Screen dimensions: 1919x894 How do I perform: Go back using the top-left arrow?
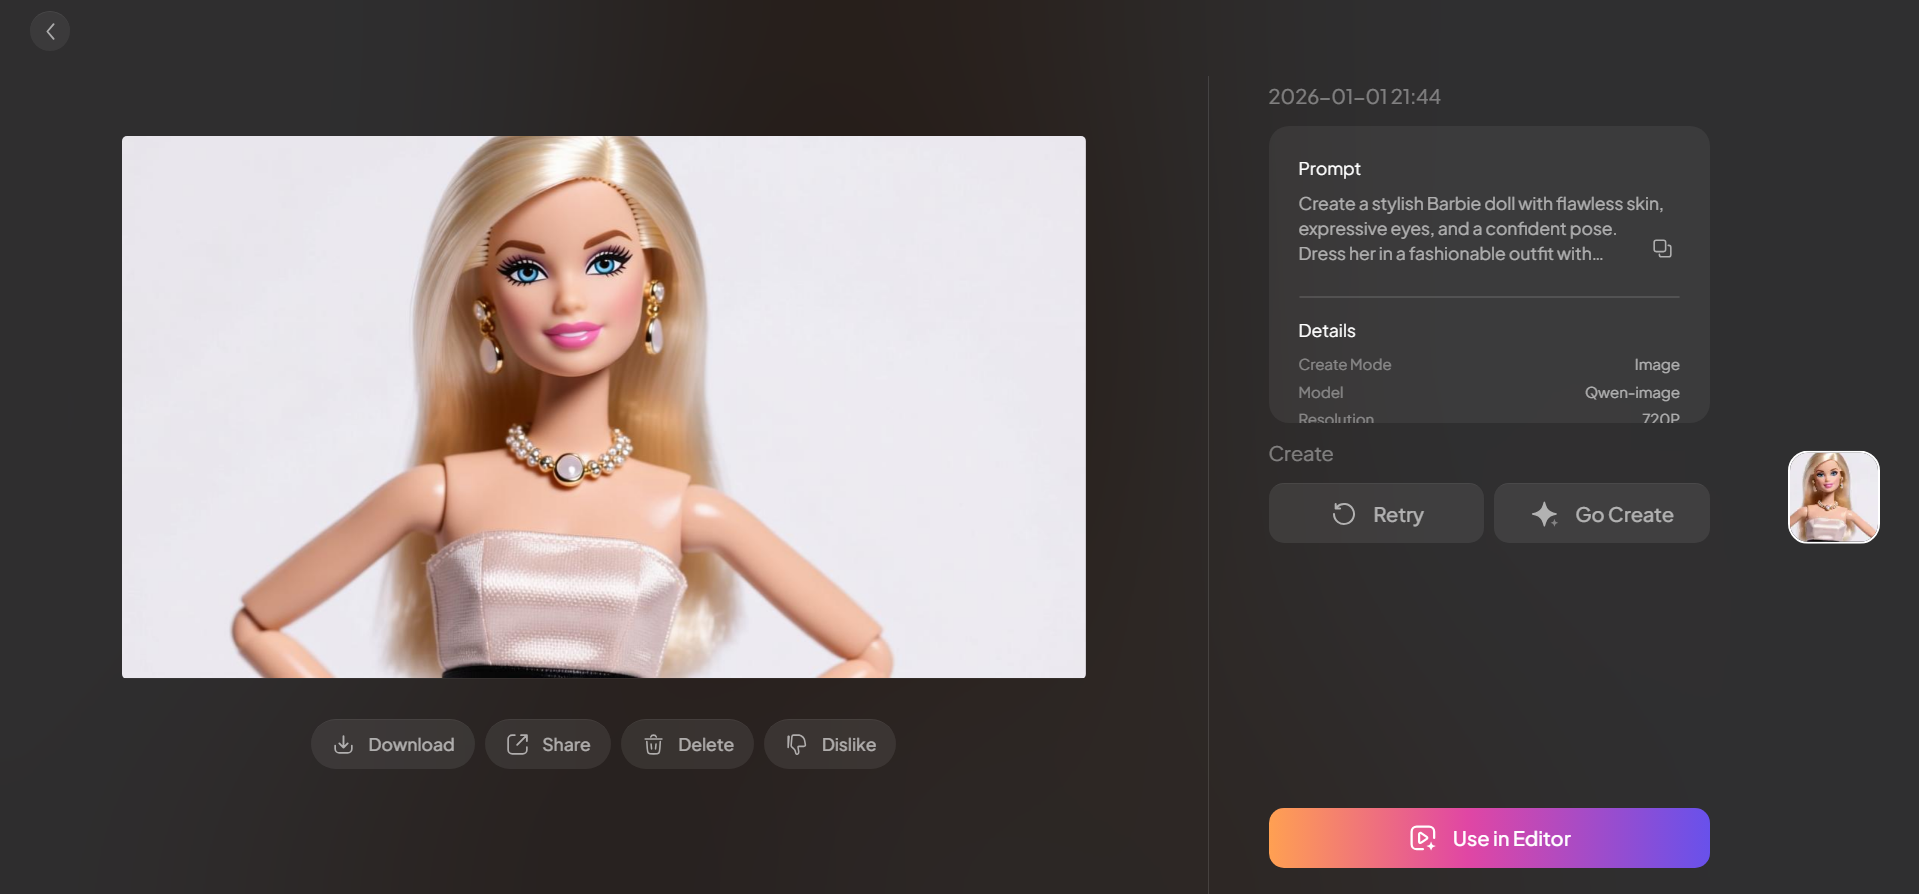click(50, 31)
